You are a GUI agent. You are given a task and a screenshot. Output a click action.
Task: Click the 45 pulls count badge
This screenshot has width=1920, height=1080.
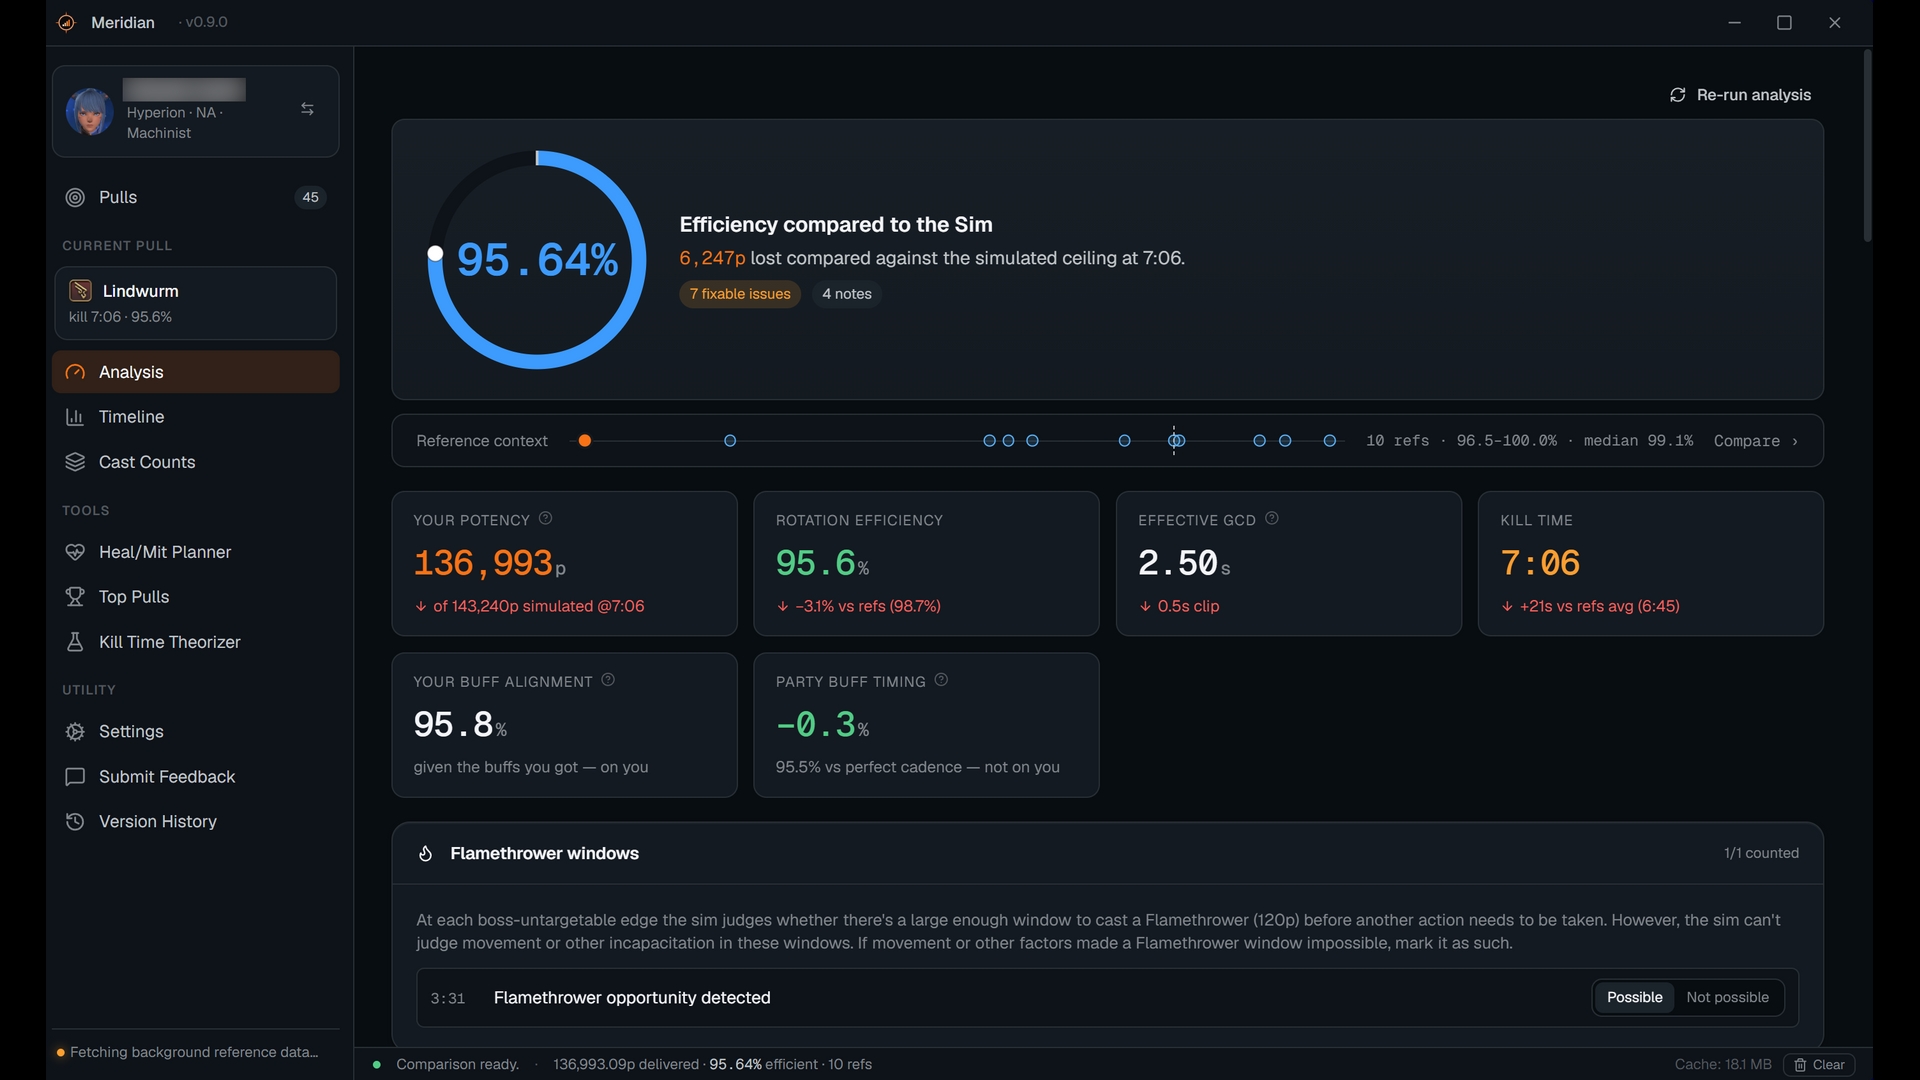coord(311,197)
